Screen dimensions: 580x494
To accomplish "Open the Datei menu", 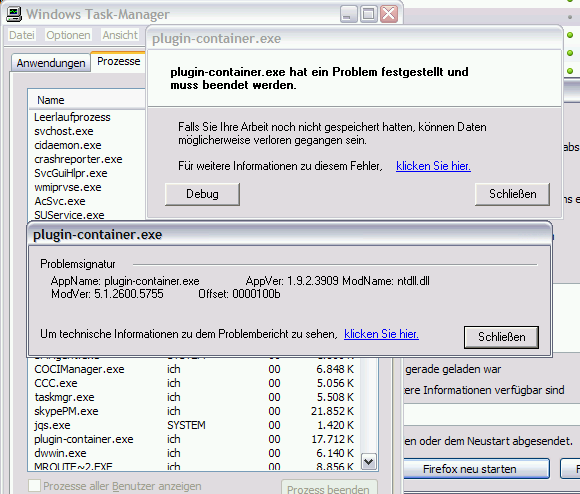I will point(22,35).
